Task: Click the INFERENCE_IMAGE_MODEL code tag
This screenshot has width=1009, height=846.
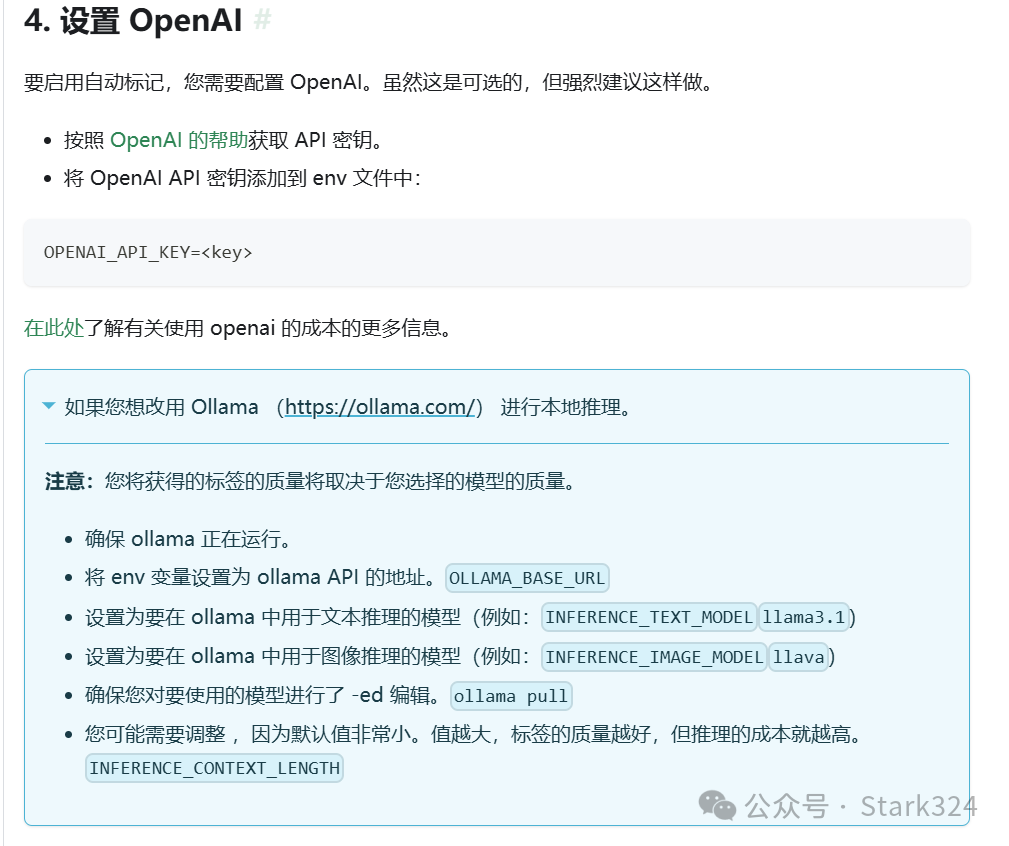Action: (654, 657)
